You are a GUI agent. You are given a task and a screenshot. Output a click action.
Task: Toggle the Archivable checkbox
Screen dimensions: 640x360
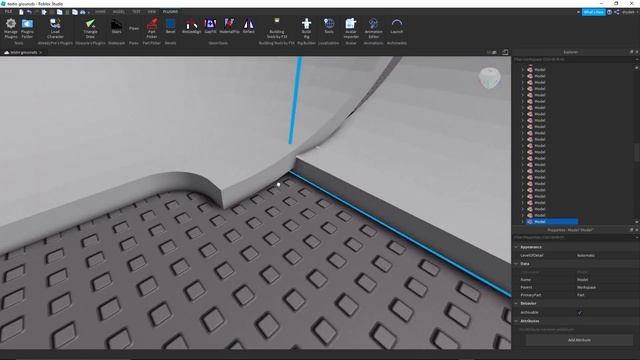pos(580,313)
